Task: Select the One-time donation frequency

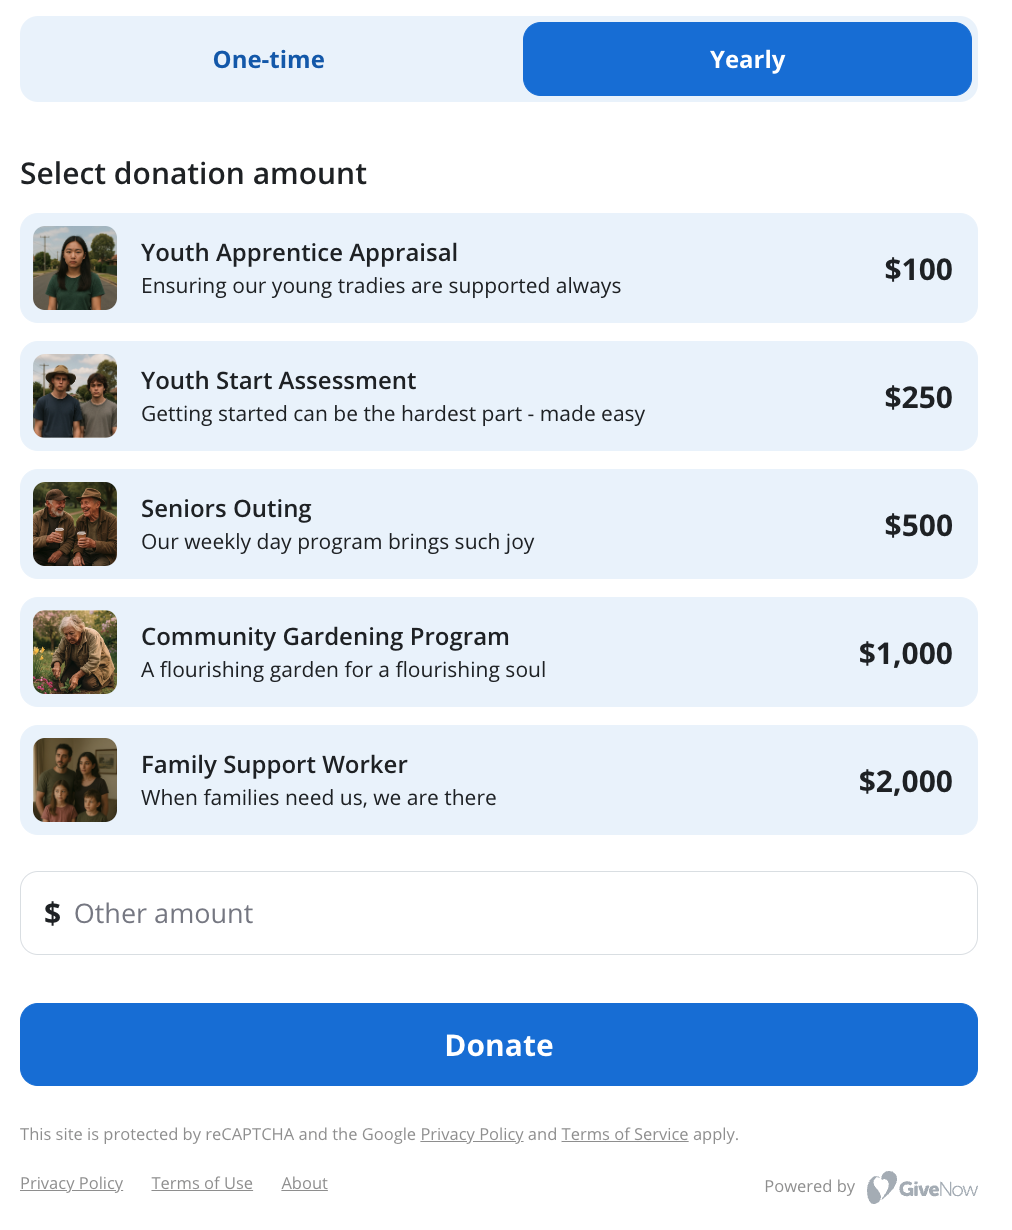Action: [269, 59]
